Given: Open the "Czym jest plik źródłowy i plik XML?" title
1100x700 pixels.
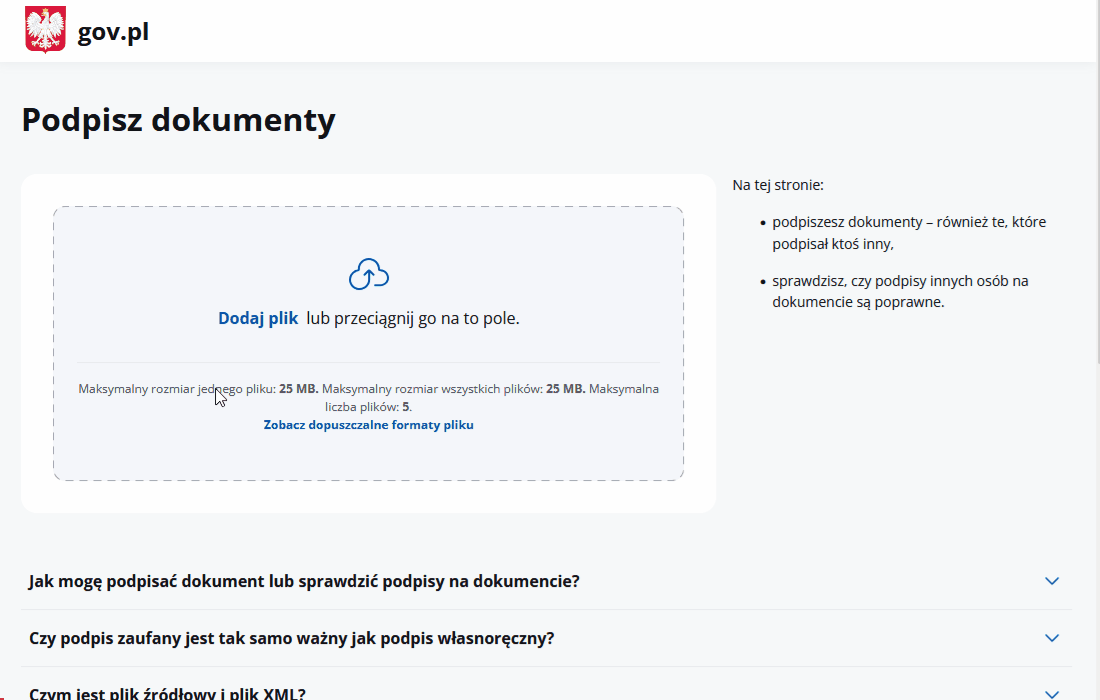Looking at the screenshot, I should [167, 693].
